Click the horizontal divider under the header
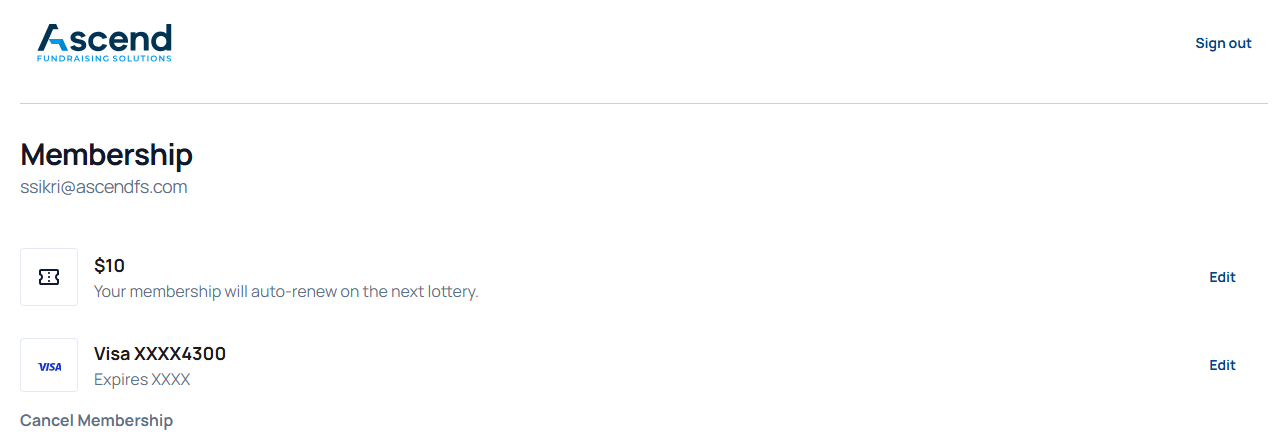 636,103
